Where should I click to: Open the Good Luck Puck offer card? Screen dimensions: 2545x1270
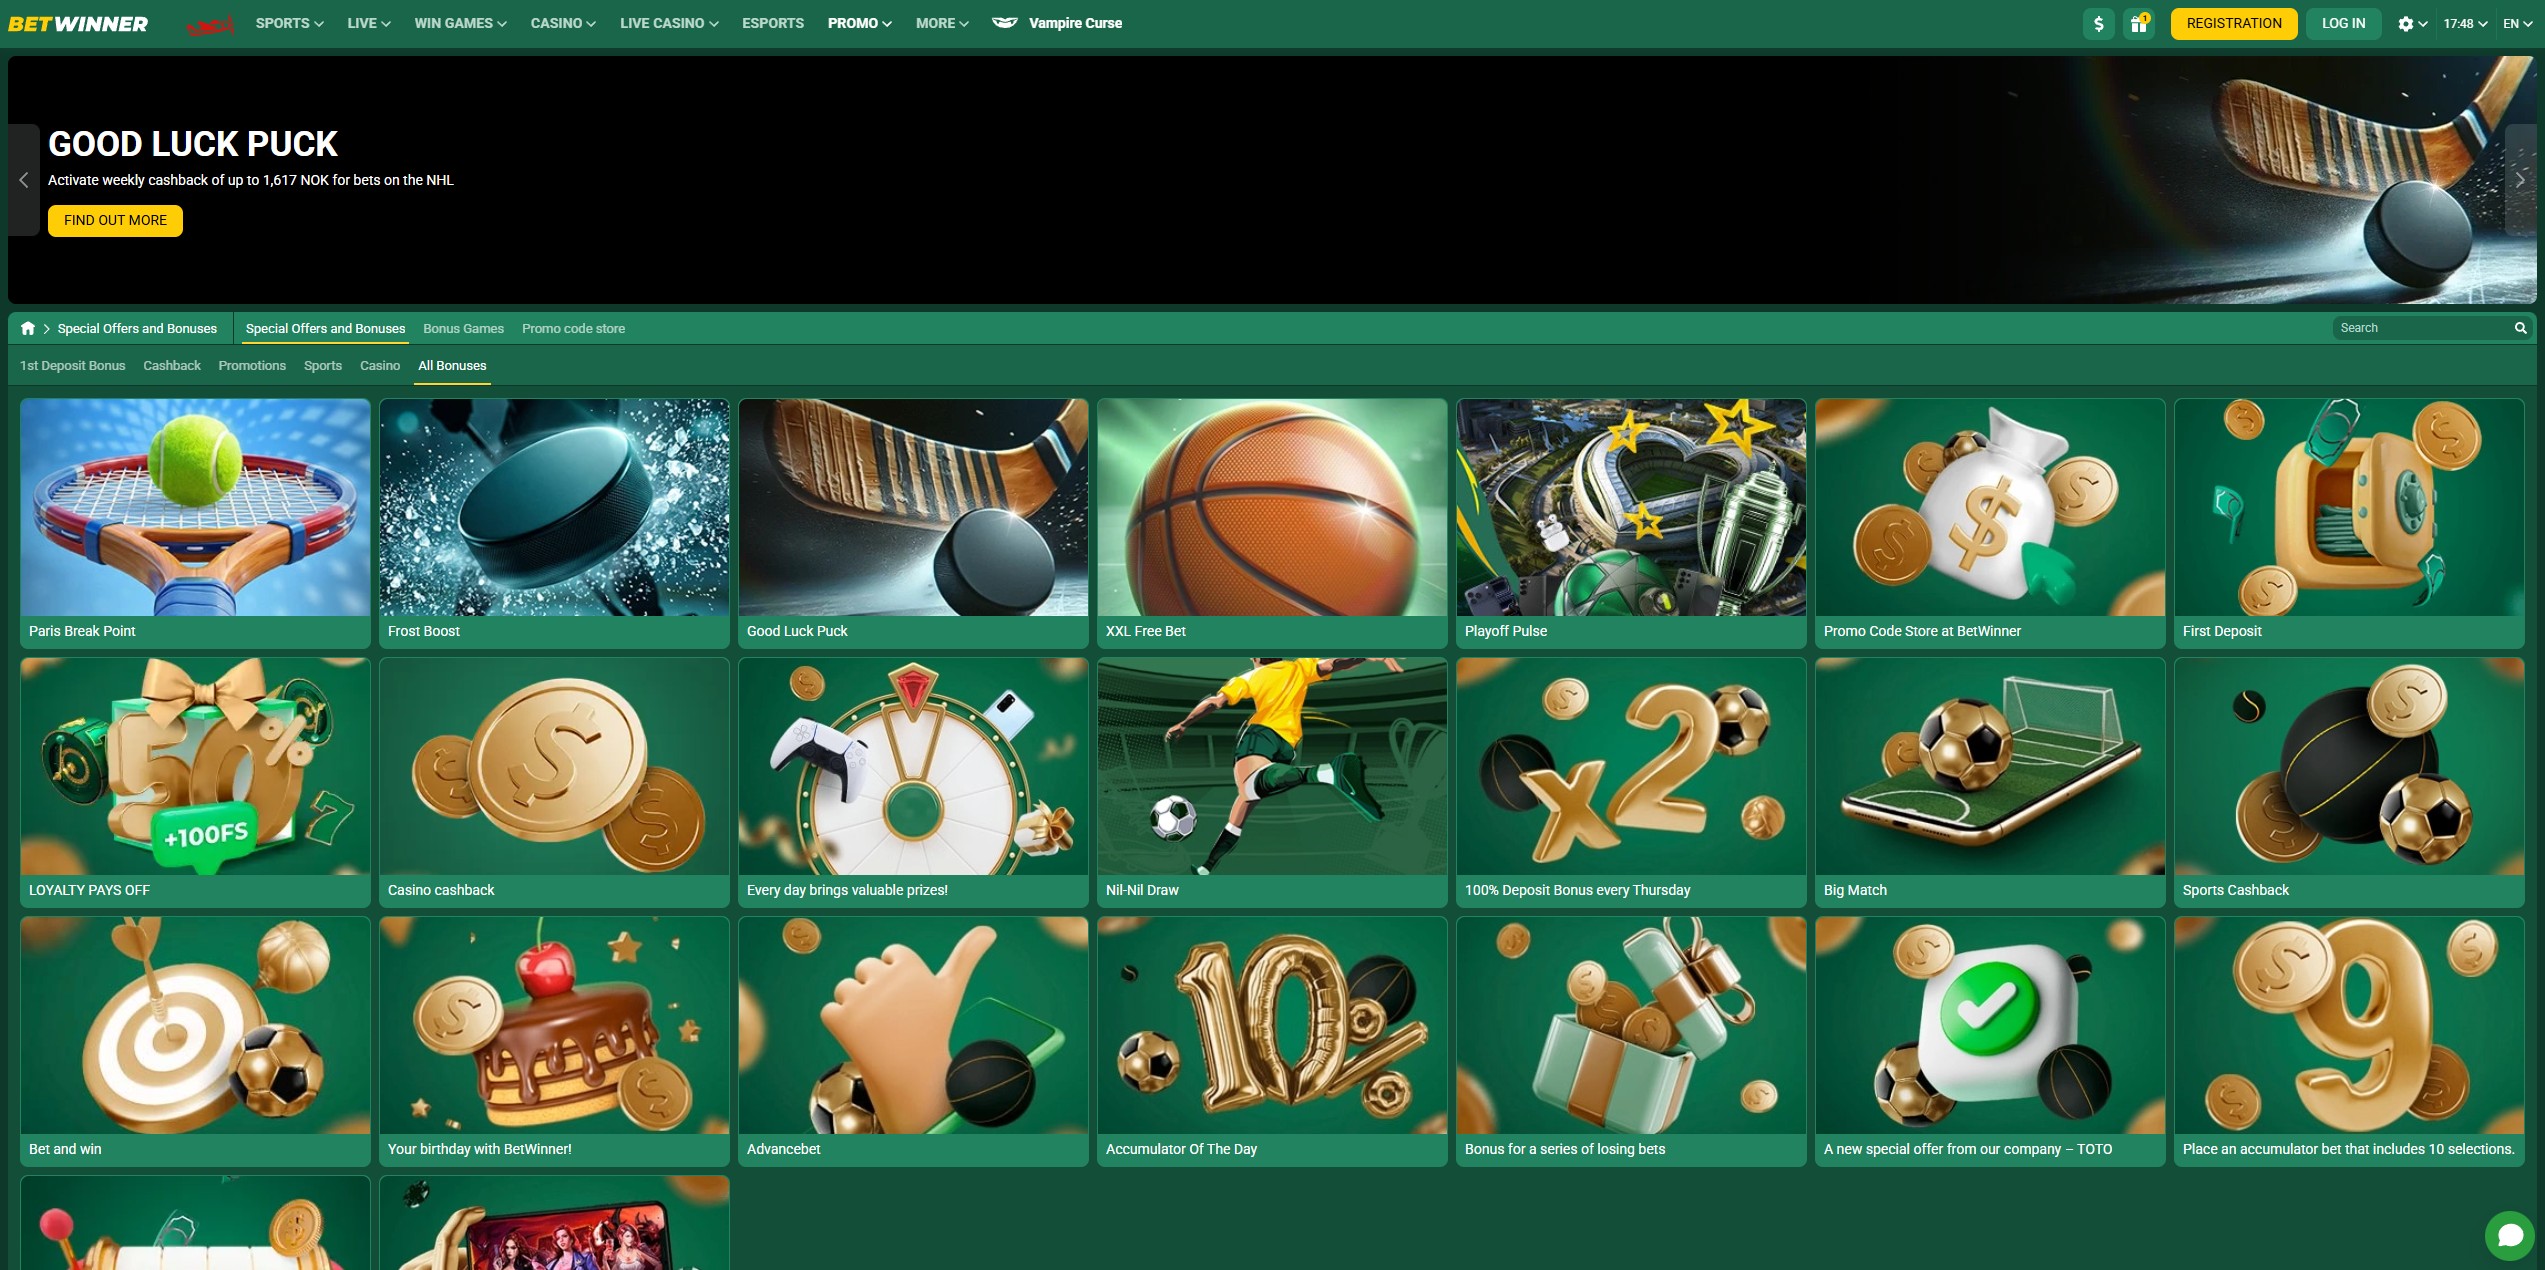tap(913, 523)
